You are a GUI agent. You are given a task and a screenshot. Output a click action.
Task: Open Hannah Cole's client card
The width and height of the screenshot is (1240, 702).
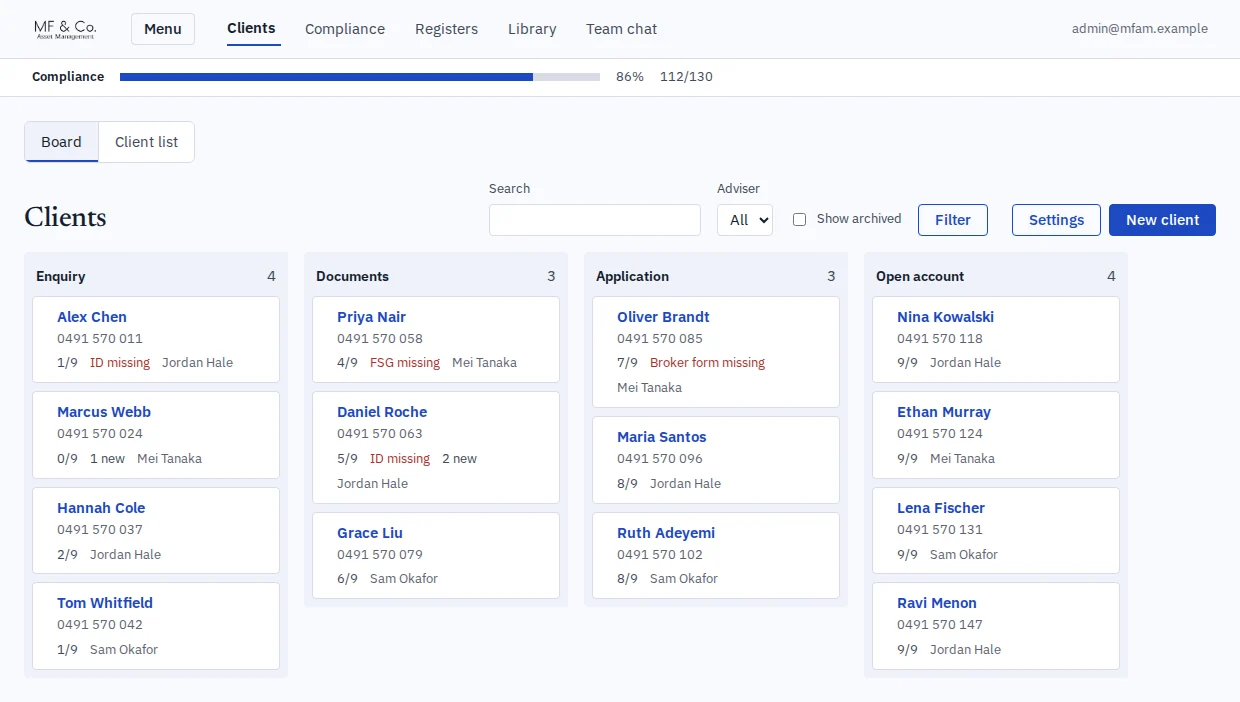156,530
